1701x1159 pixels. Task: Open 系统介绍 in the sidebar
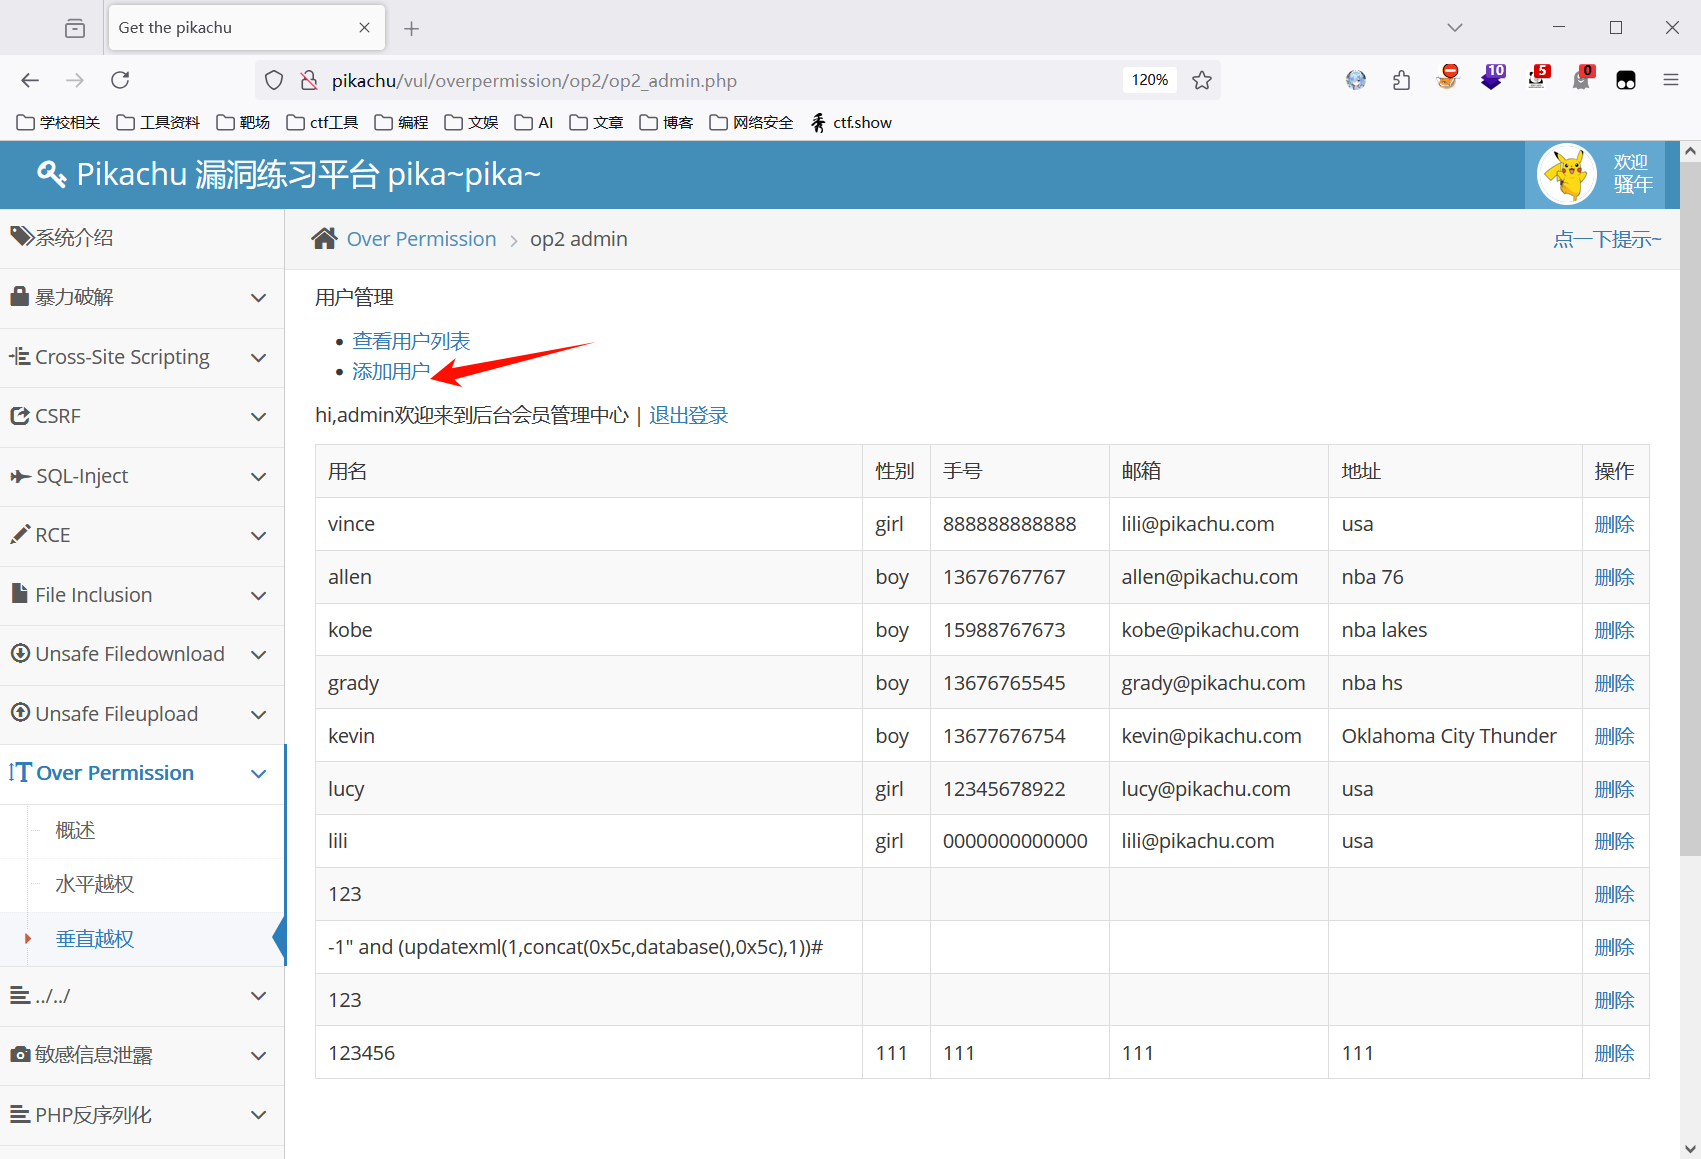142,238
